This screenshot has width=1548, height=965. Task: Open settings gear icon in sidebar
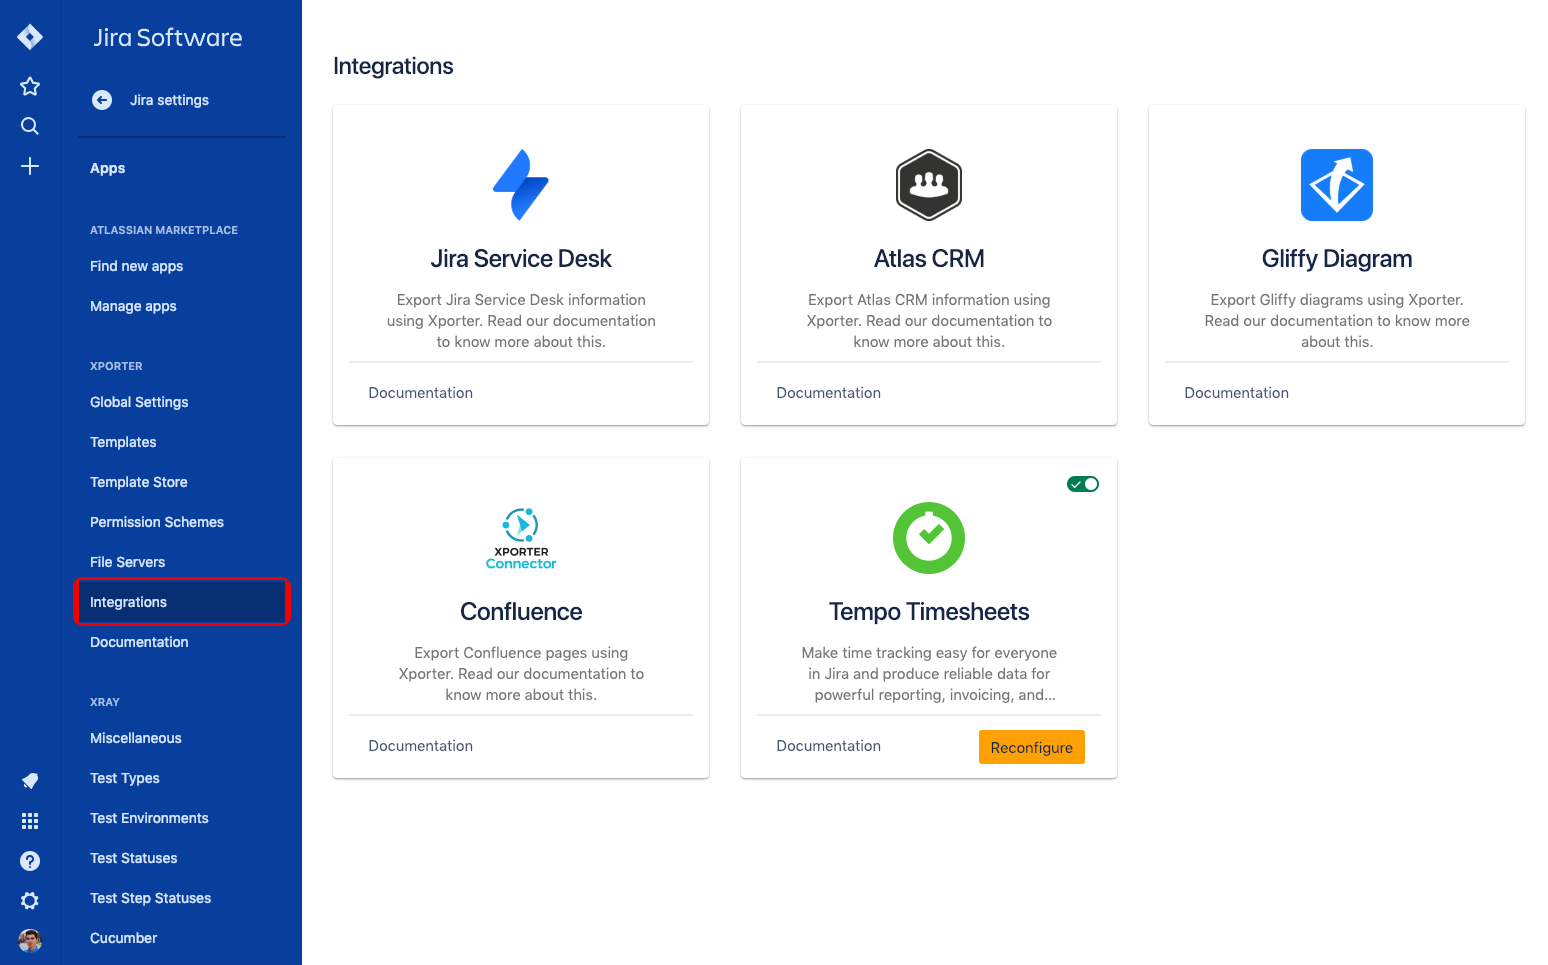click(x=30, y=901)
